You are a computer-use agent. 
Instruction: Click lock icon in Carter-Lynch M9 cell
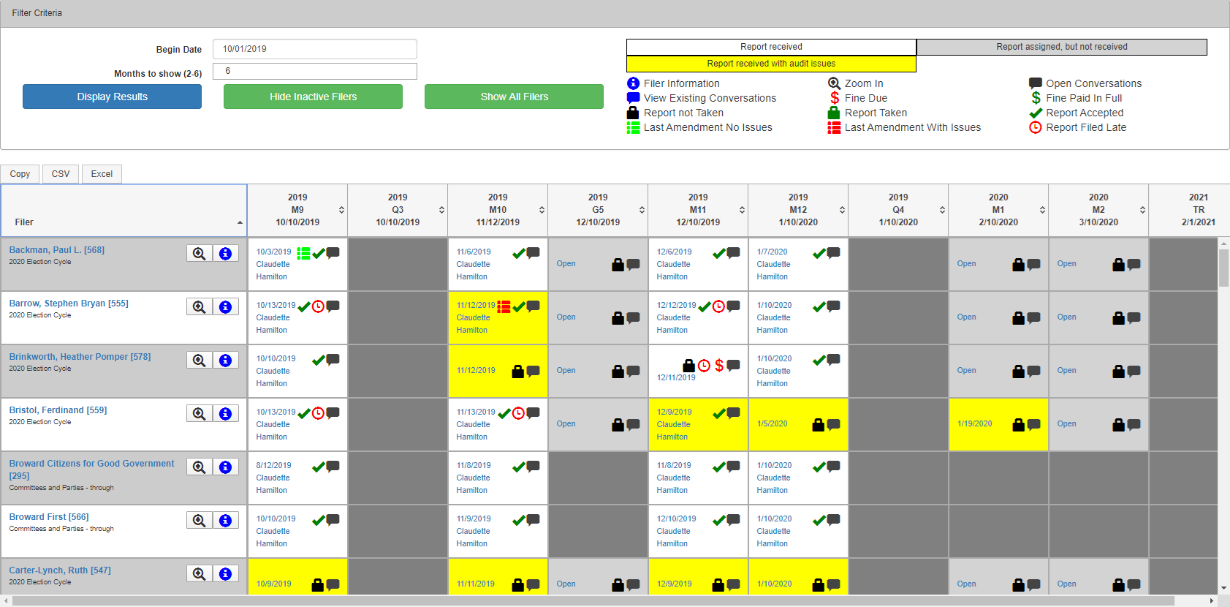coord(318,584)
